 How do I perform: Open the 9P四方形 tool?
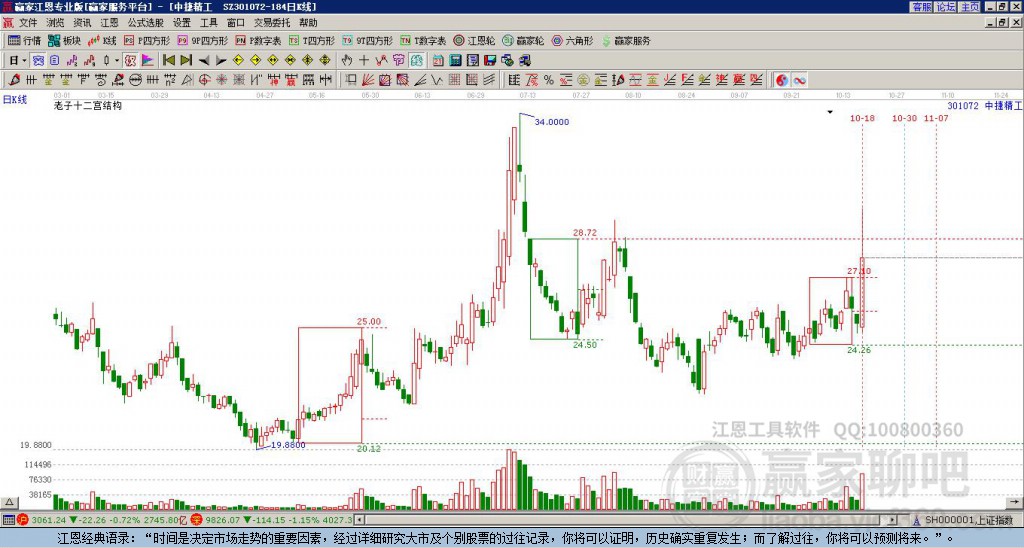203,40
